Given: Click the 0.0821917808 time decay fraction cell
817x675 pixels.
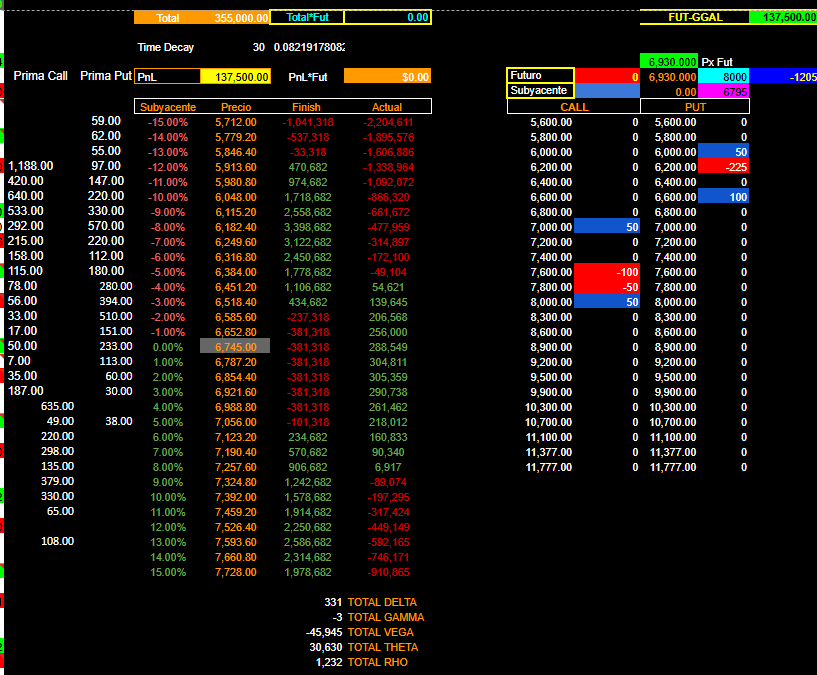Looking at the screenshot, I should point(309,47).
